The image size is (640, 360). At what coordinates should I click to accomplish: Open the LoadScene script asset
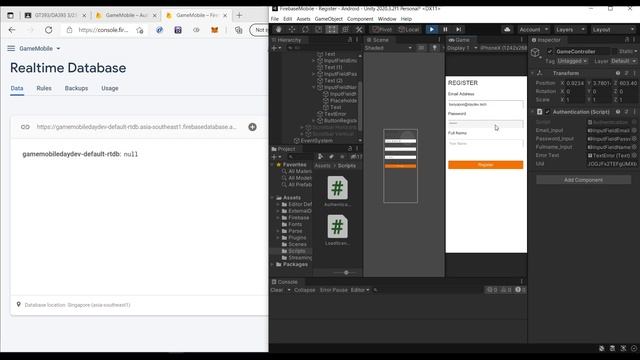(338, 230)
